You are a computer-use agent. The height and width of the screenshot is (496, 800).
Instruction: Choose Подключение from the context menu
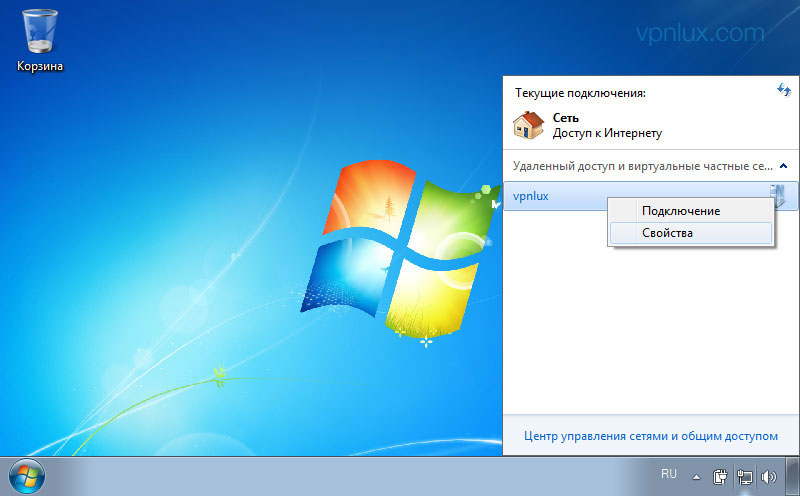pyautogui.click(x=691, y=211)
